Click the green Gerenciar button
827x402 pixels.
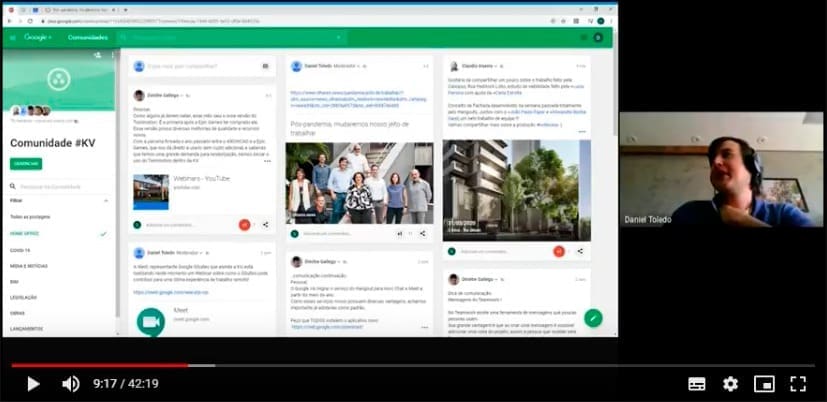26,164
